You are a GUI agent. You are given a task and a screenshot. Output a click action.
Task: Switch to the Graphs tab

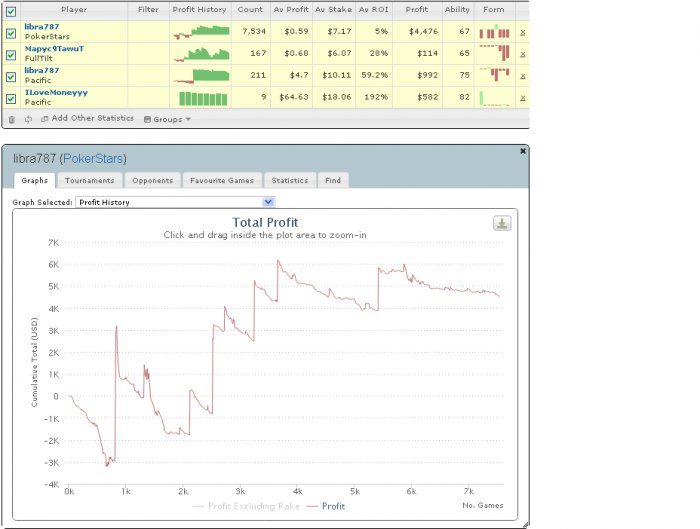click(x=34, y=180)
